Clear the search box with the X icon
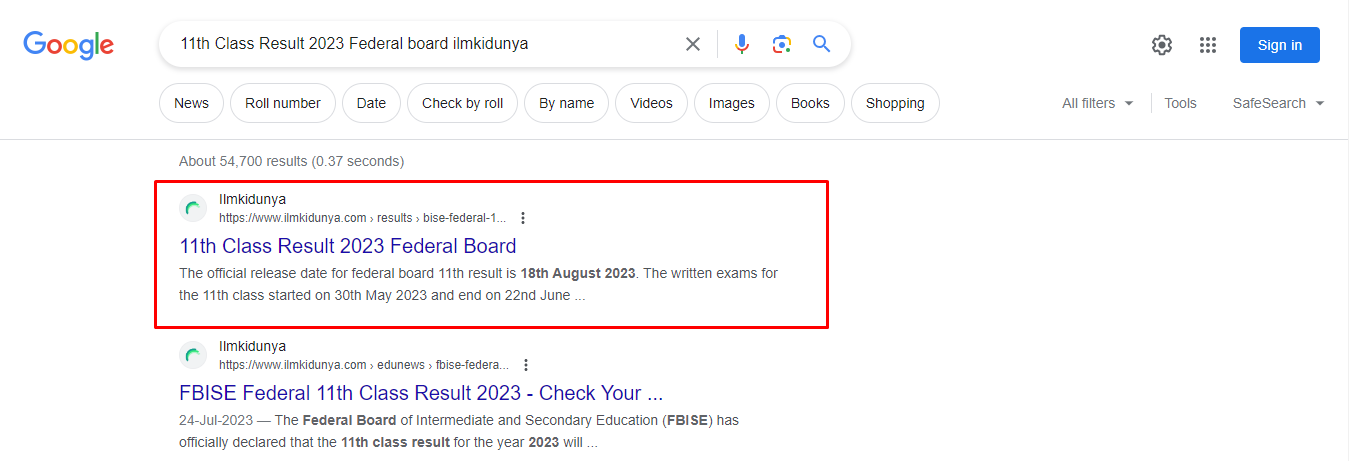1349x461 pixels. pos(692,44)
